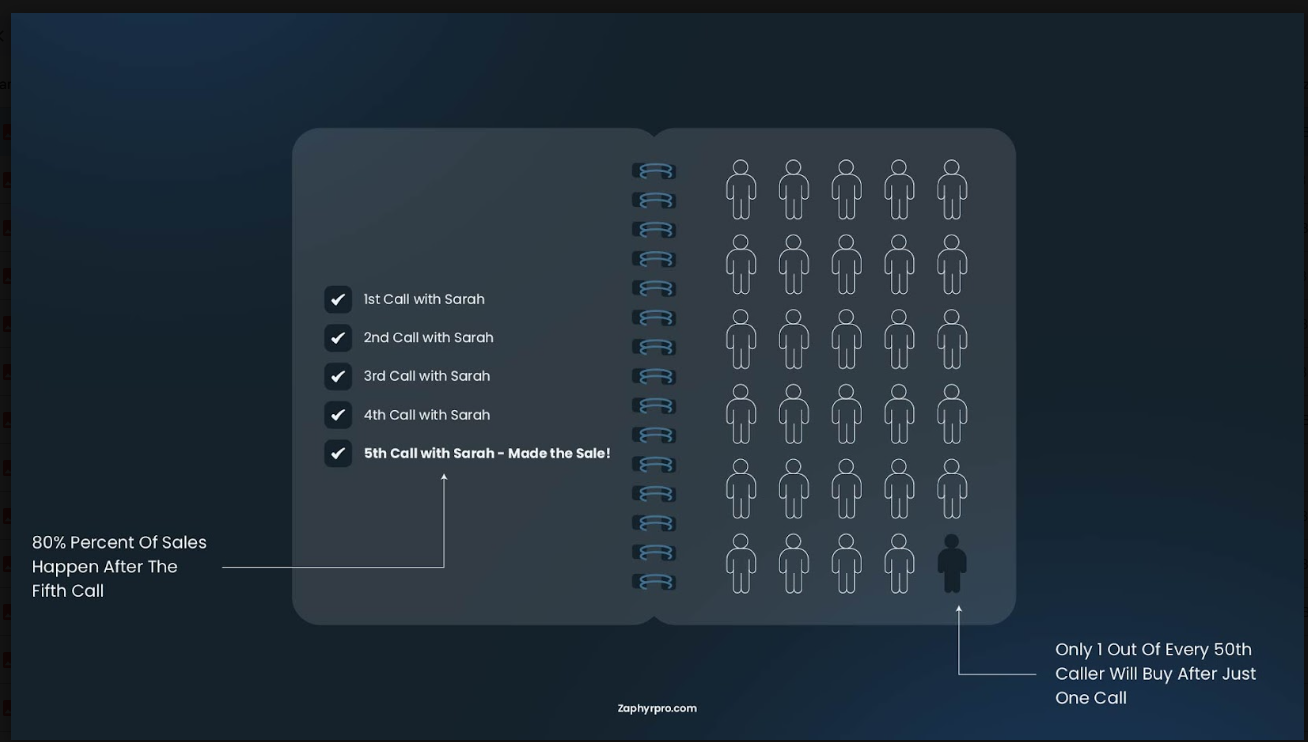Open the Zaphyrpro.com link

coord(657,708)
